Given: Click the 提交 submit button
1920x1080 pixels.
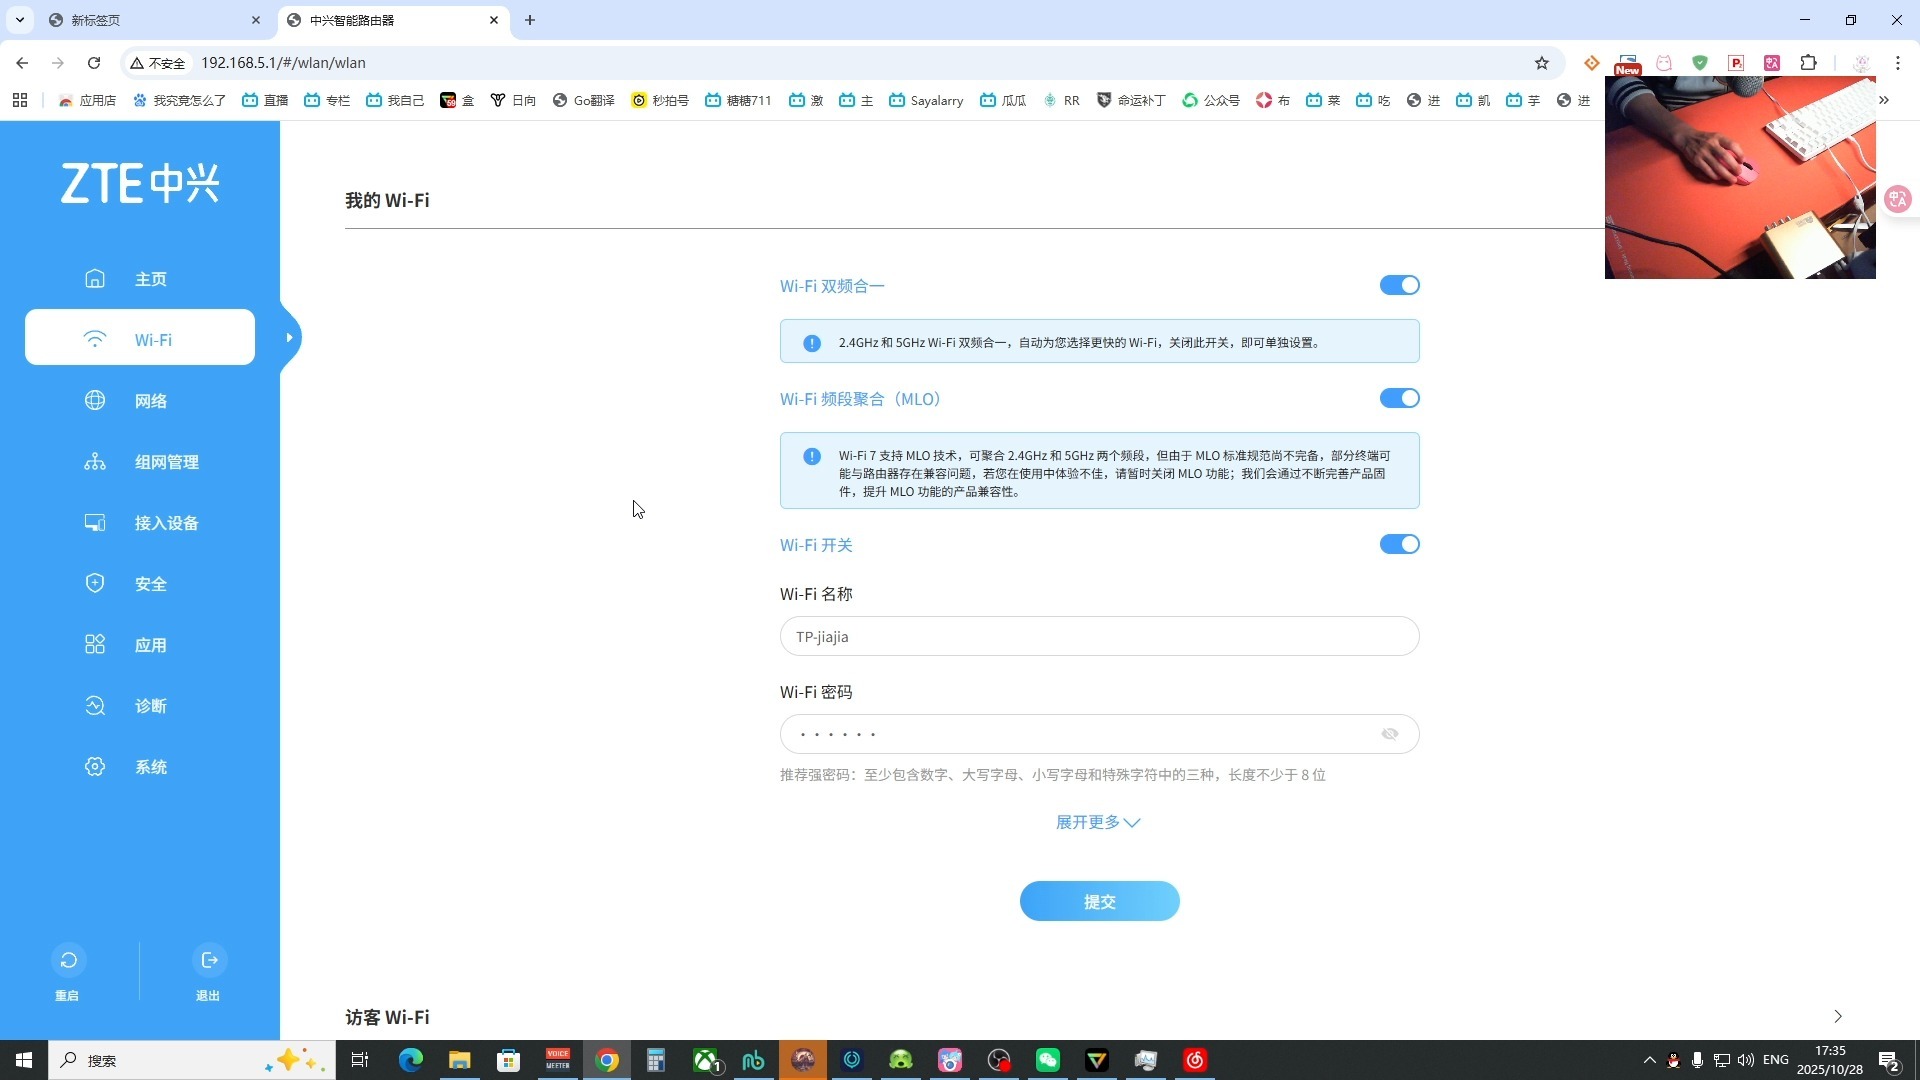Looking at the screenshot, I should [1099, 901].
